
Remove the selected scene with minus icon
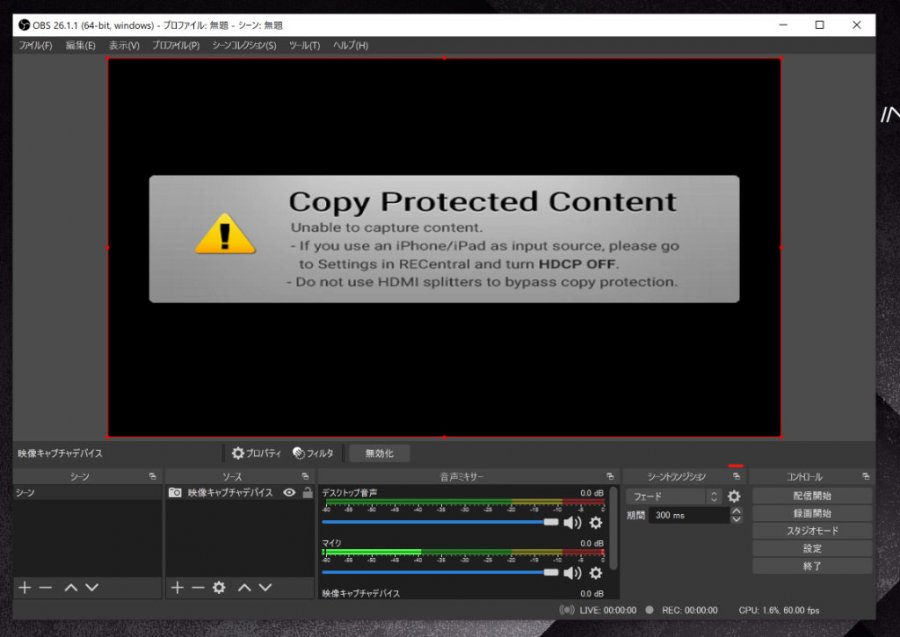(x=46, y=588)
